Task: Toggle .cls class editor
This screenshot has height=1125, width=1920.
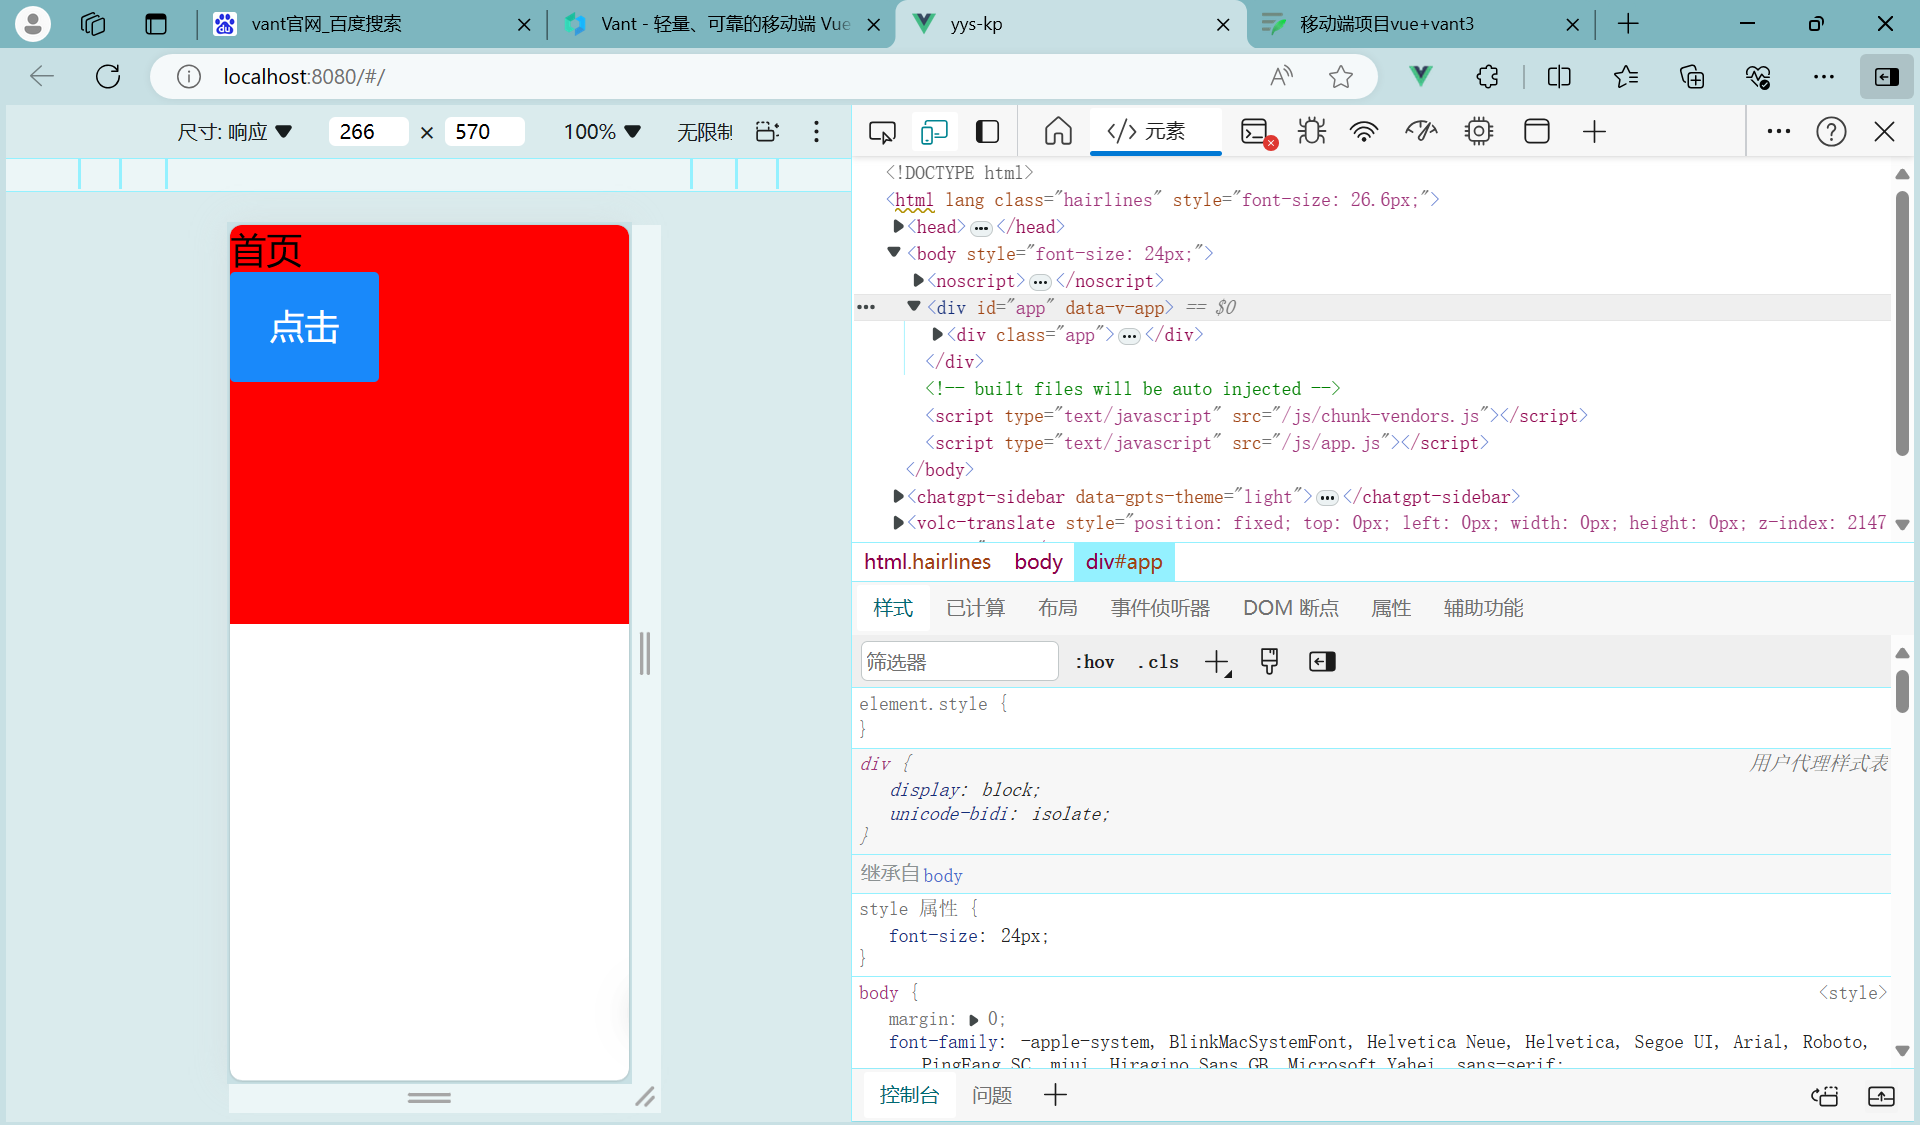Action: [x=1157, y=661]
